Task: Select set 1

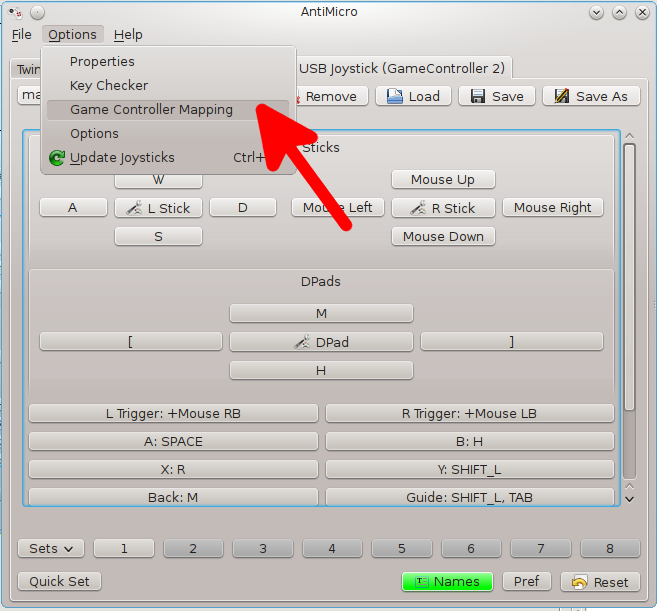Action: (x=124, y=549)
